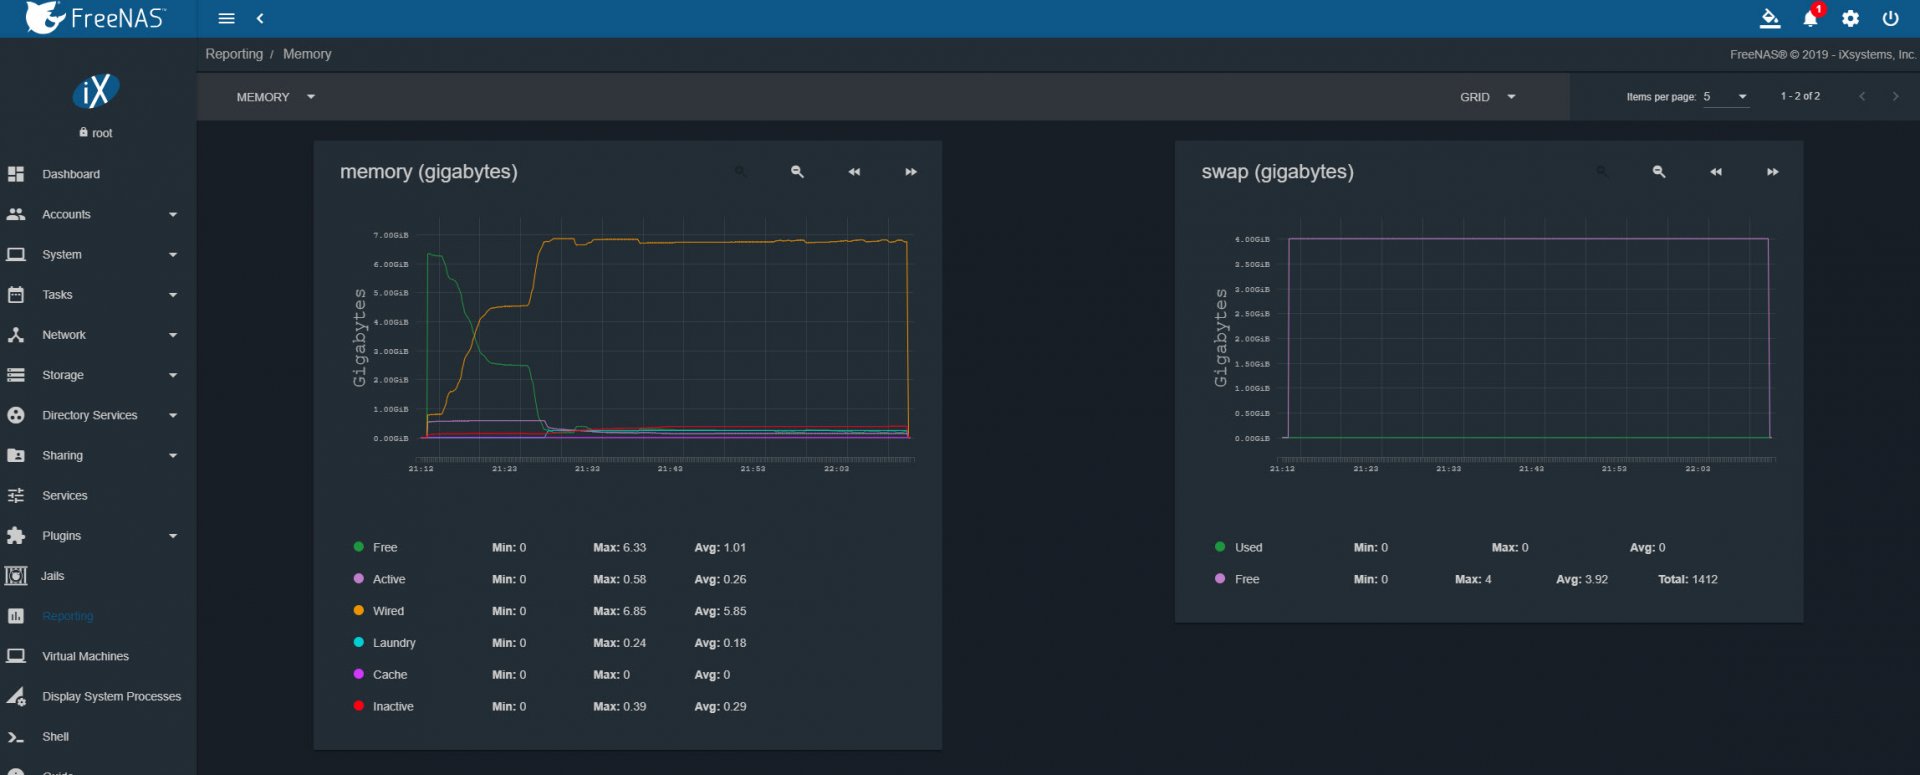
Task: Click the iX logo in the sidebar
Action: point(96,92)
